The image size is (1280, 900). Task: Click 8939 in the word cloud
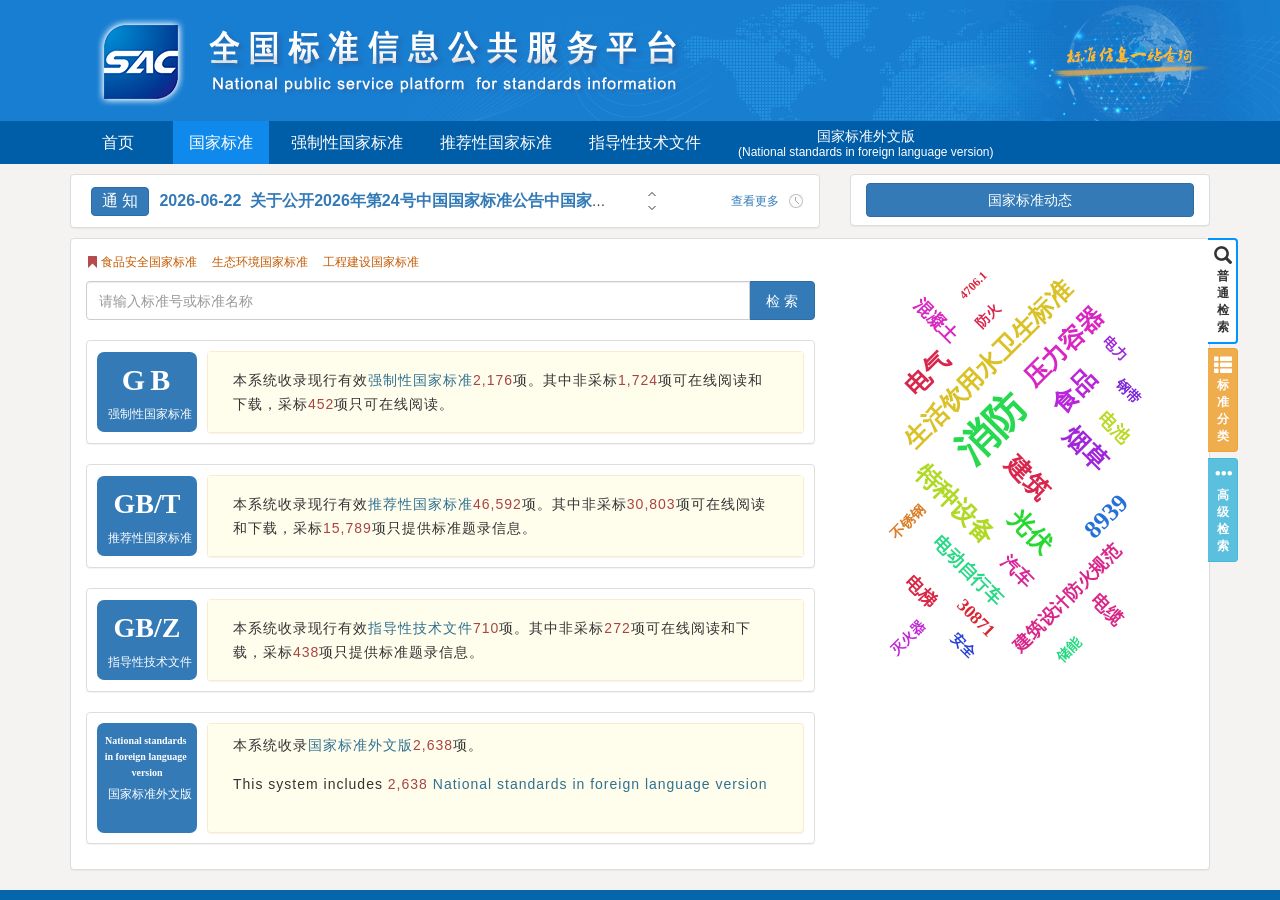tap(1106, 517)
